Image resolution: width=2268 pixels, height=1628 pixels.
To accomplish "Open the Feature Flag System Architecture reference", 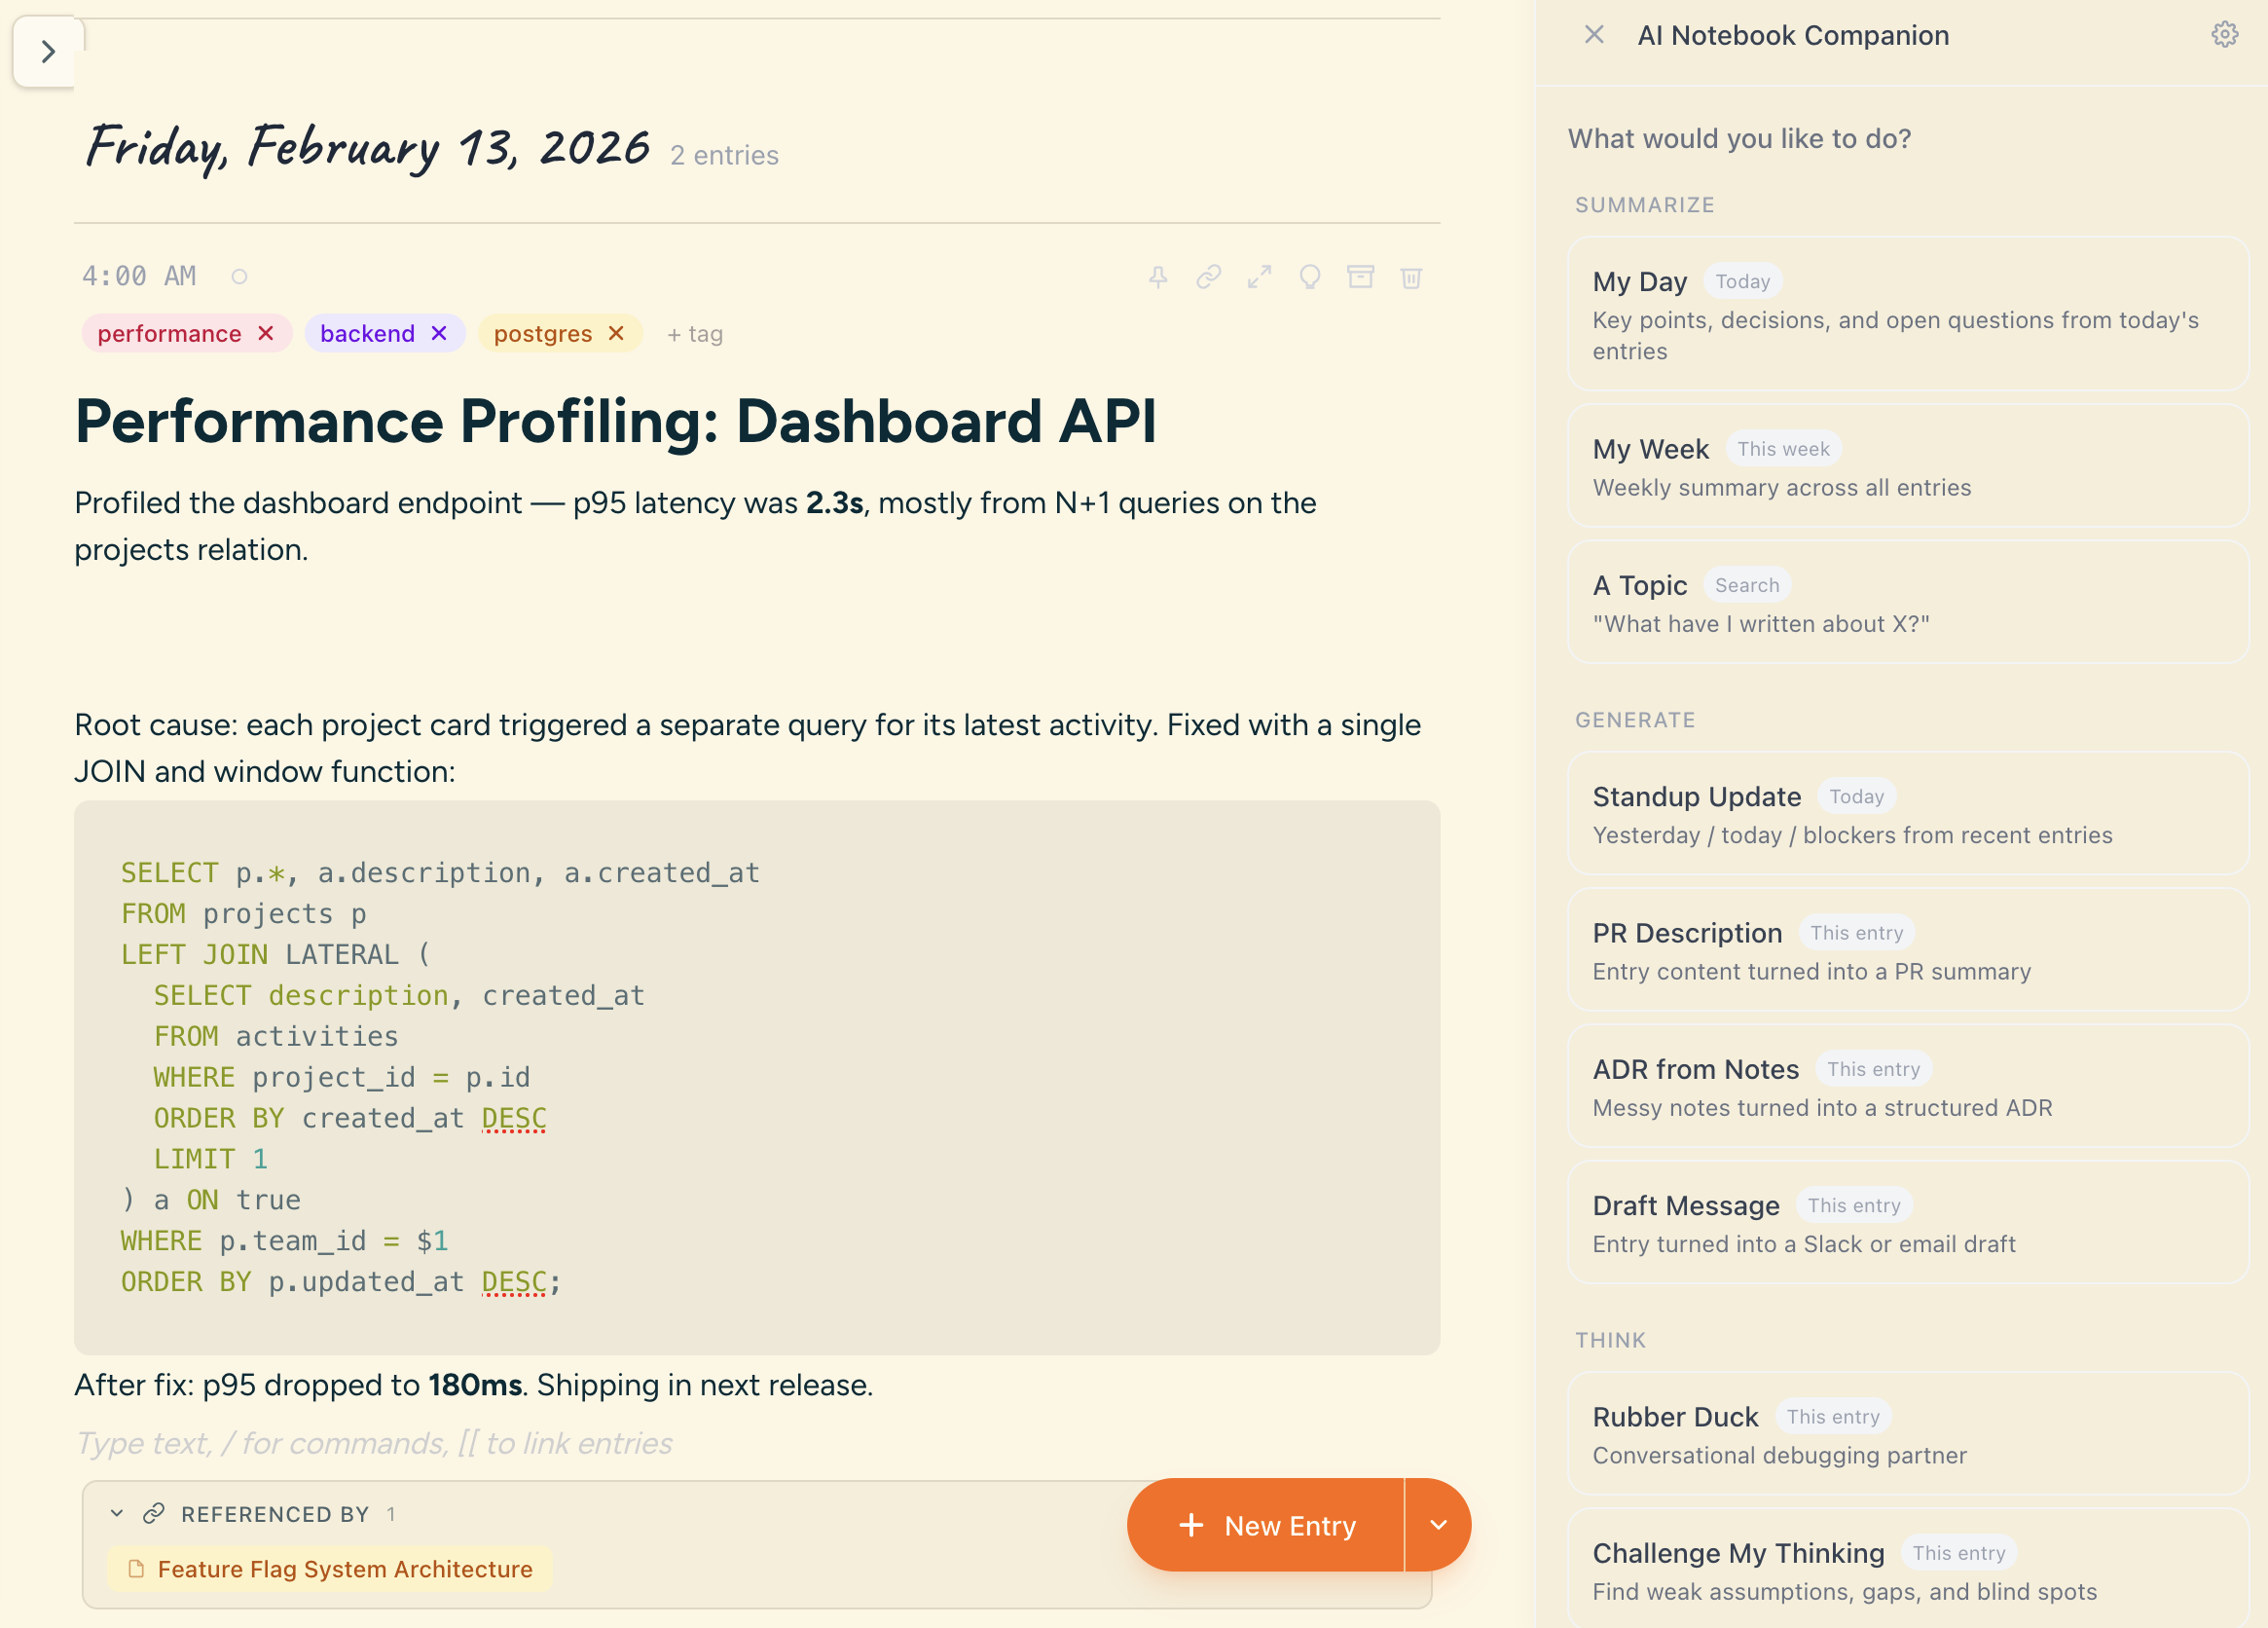I will pyautogui.click(x=345, y=1569).
